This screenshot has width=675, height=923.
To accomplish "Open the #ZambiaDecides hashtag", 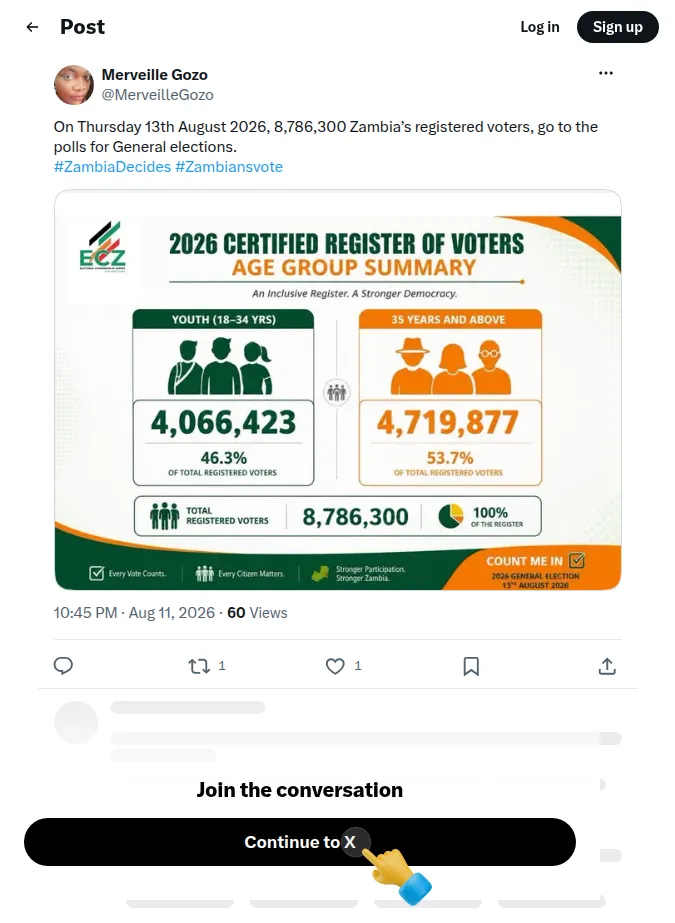I will pyautogui.click(x=112, y=167).
